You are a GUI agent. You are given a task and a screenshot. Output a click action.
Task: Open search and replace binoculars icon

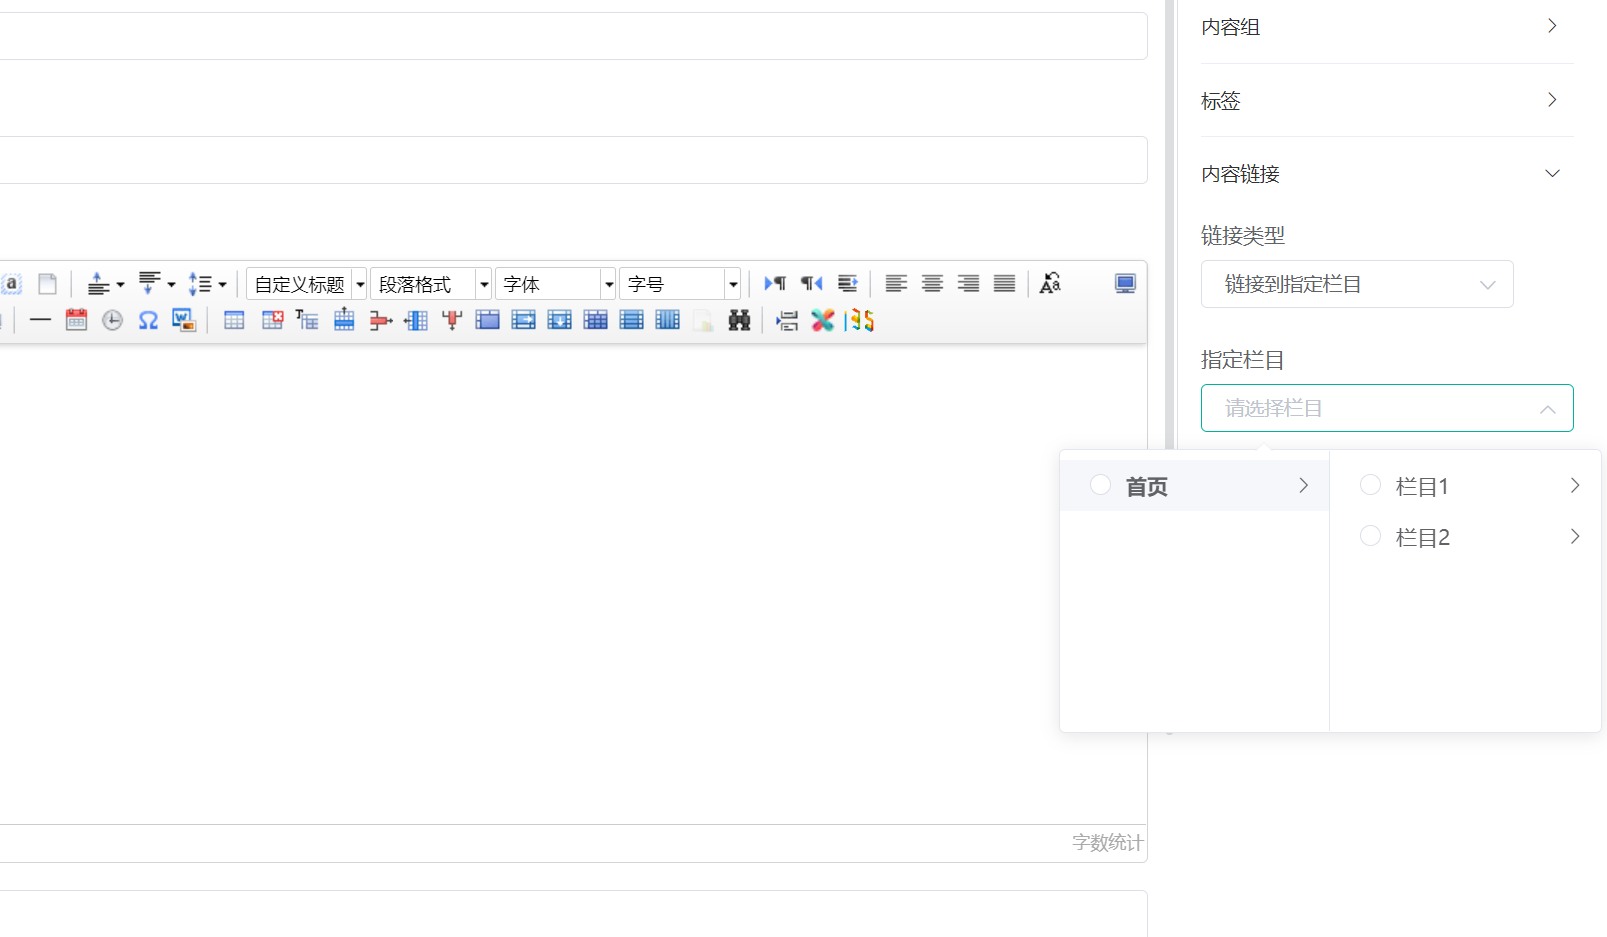pyautogui.click(x=739, y=320)
